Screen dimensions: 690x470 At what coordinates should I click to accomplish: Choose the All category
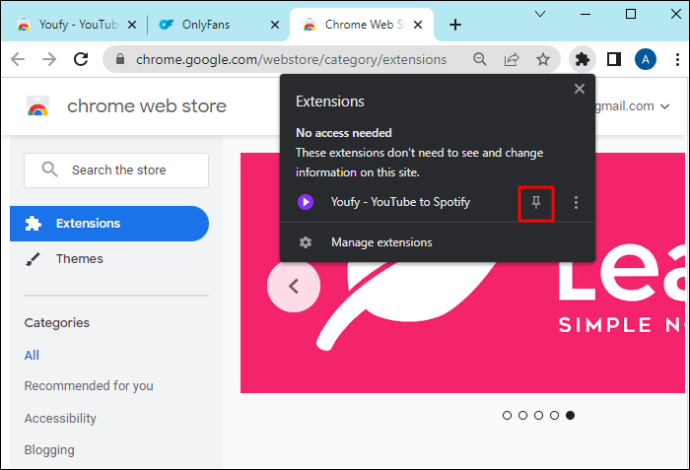(x=32, y=355)
